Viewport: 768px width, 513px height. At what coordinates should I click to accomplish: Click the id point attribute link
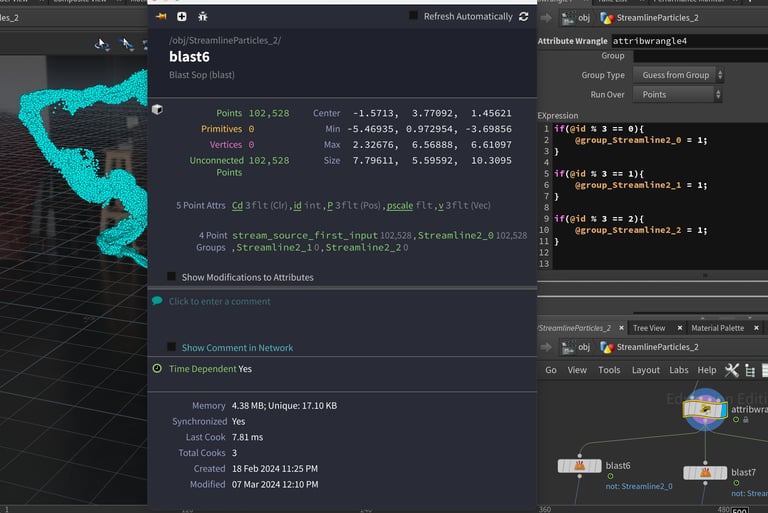tap(297, 205)
